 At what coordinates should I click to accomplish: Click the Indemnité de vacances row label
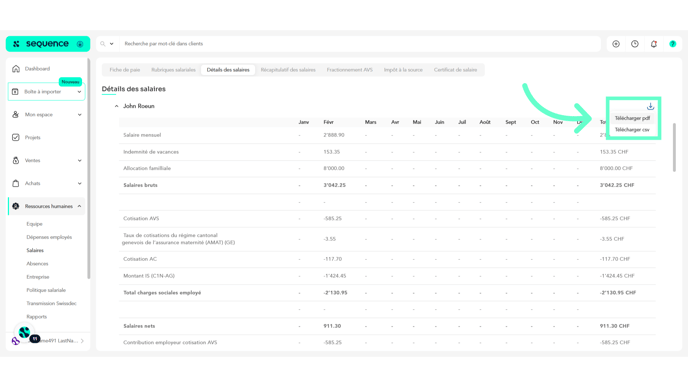point(151,152)
